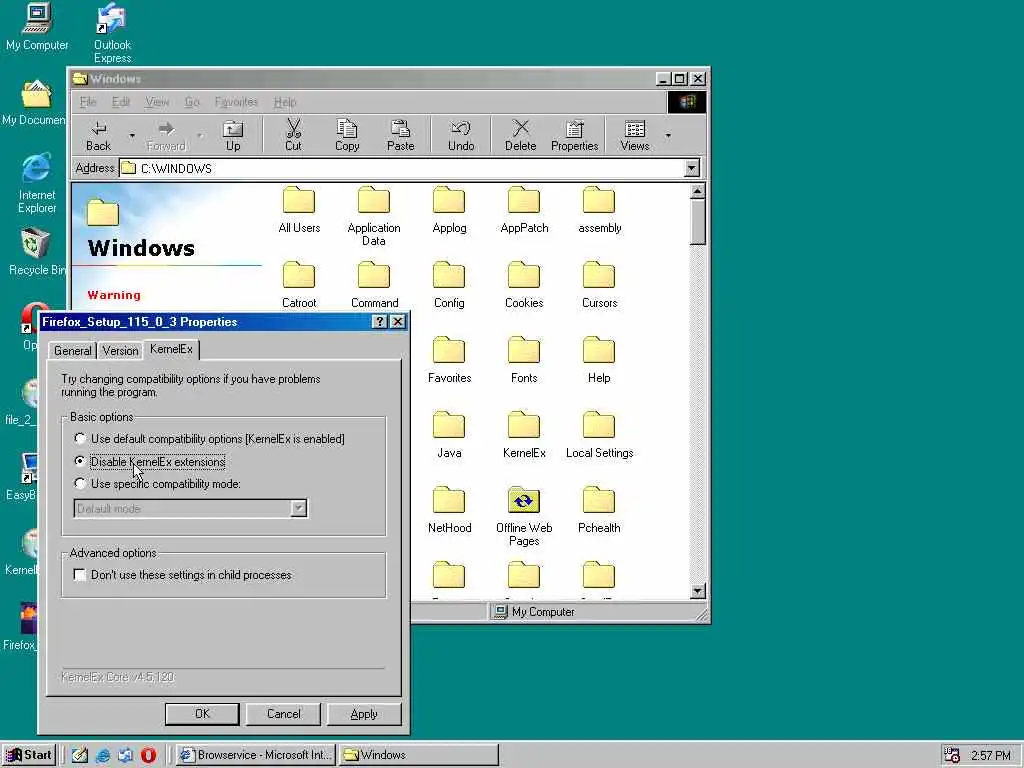Select the Local Settings folder
Viewport: 1024px width, 768px height.
click(x=600, y=436)
